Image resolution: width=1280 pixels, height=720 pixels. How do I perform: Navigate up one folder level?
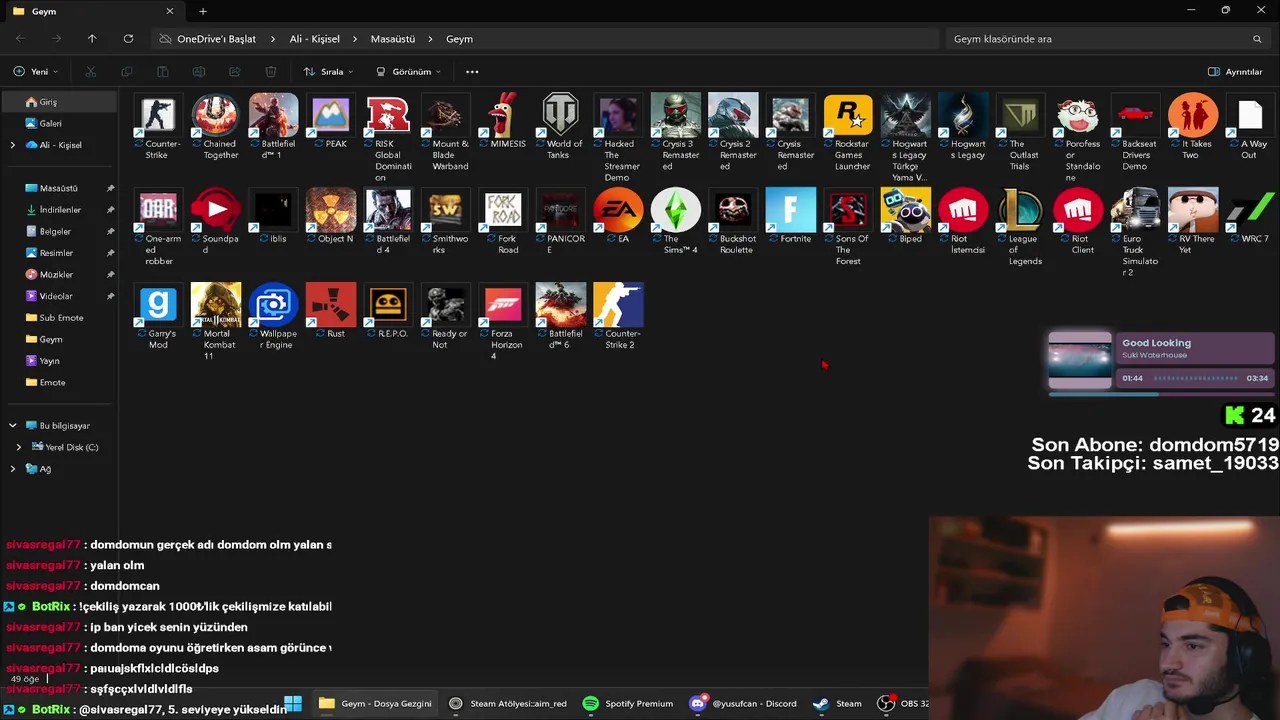(x=92, y=39)
